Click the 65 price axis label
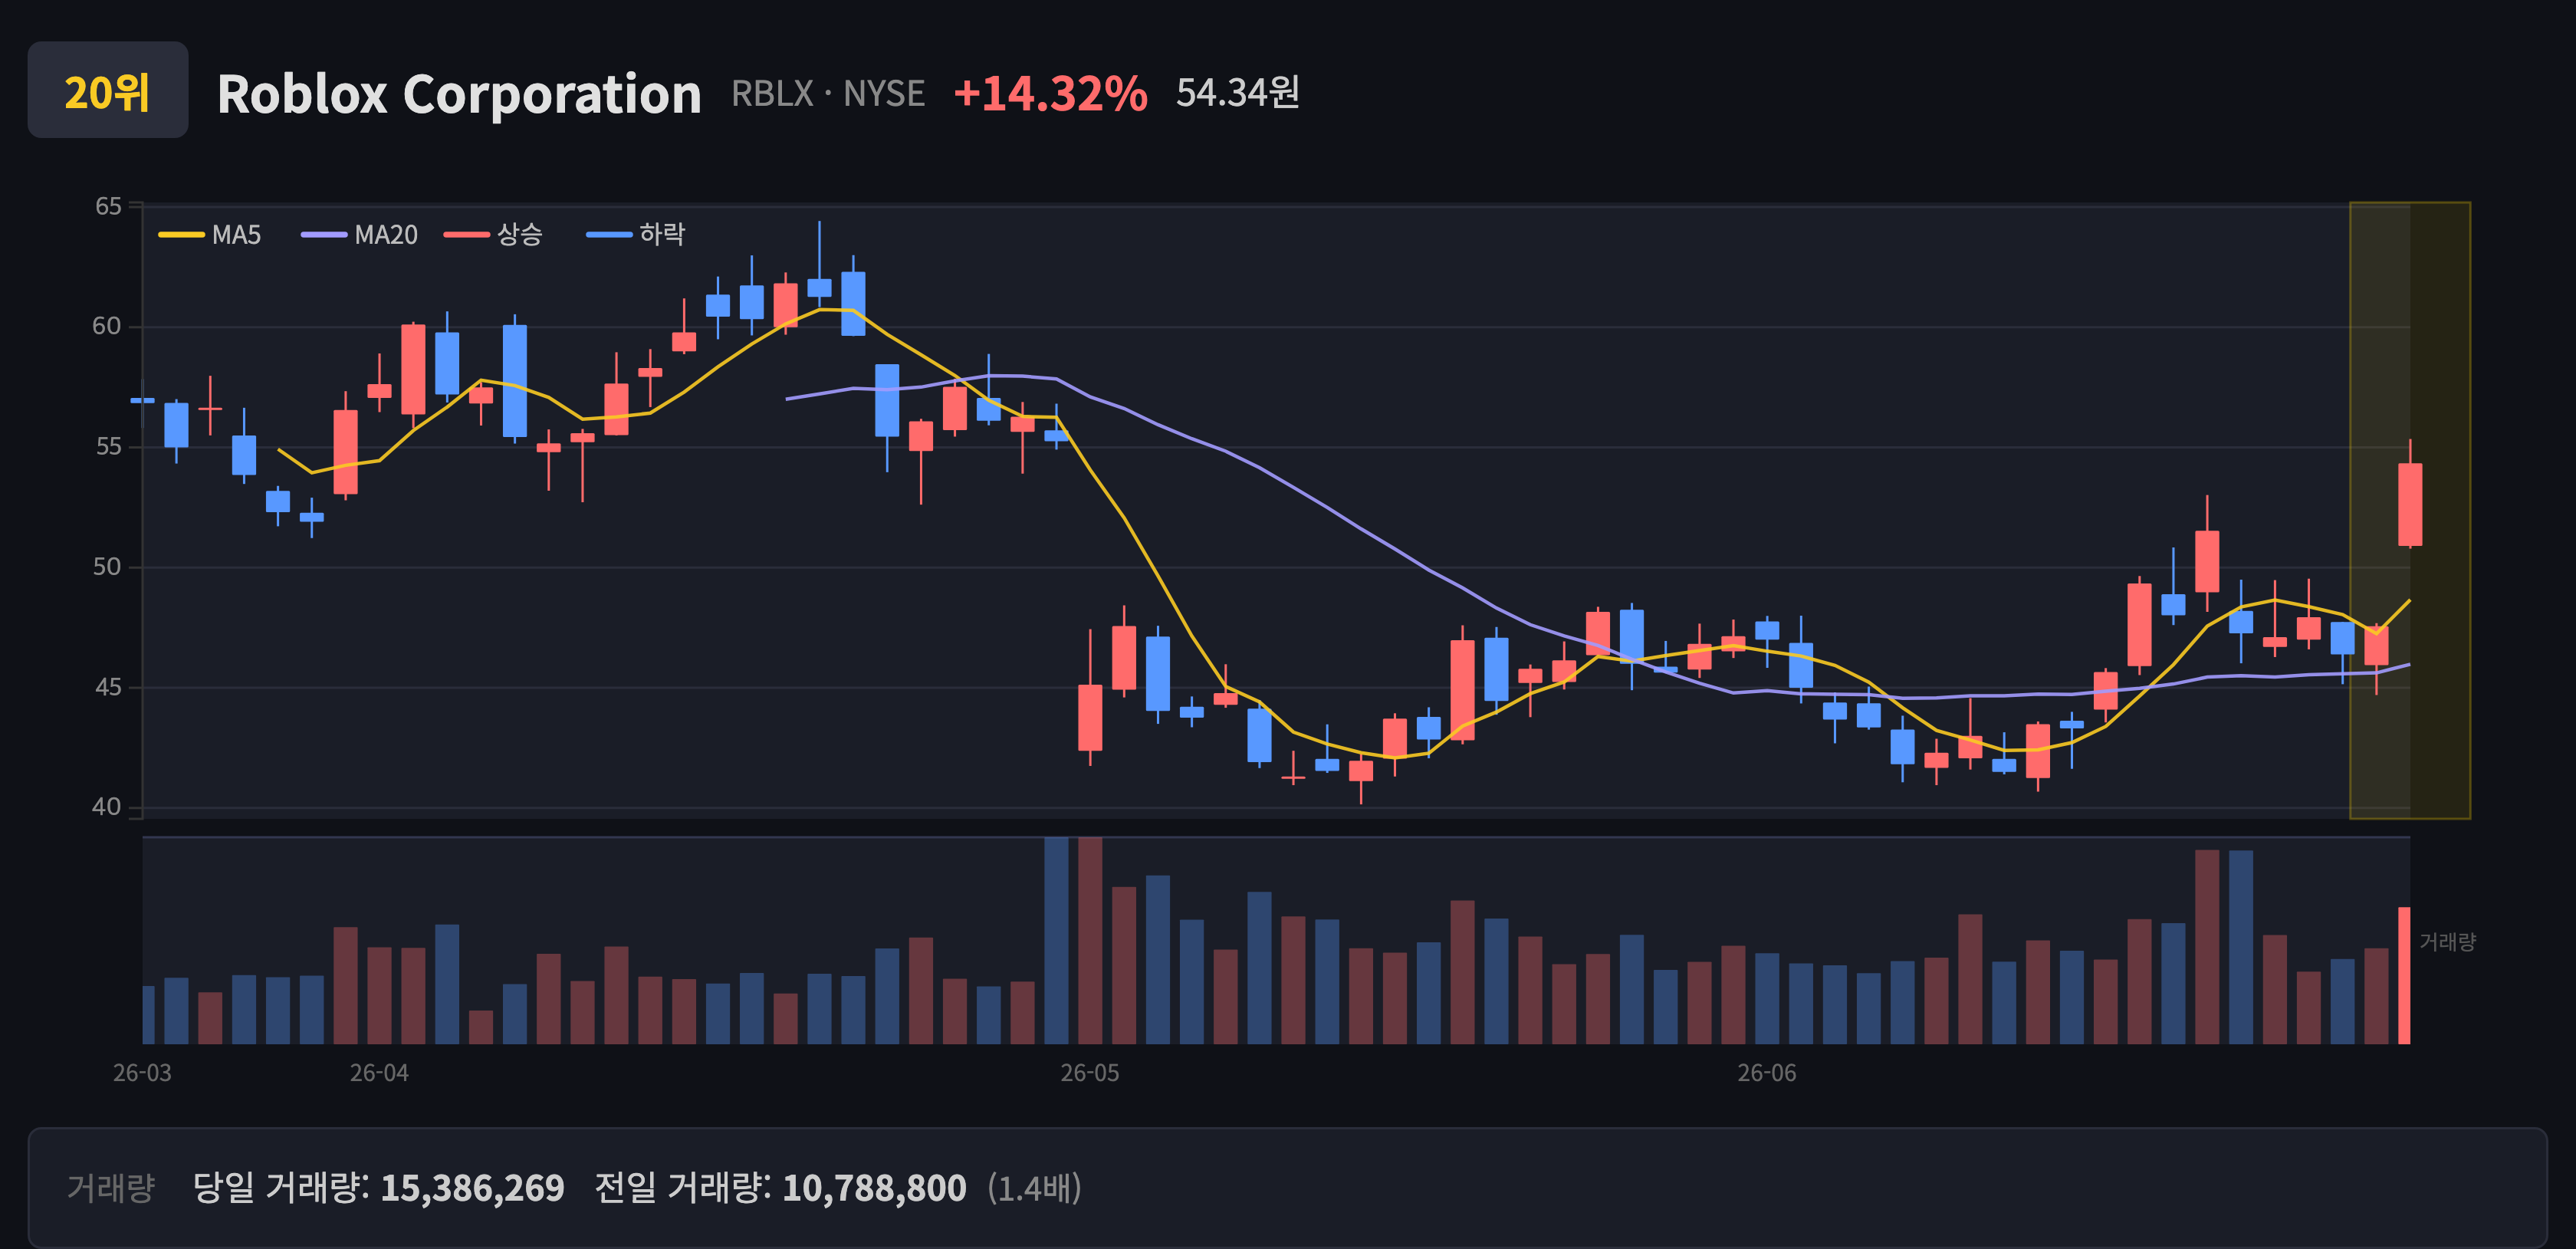Viewport: 2576px width, 1249px height. [108, 206]
